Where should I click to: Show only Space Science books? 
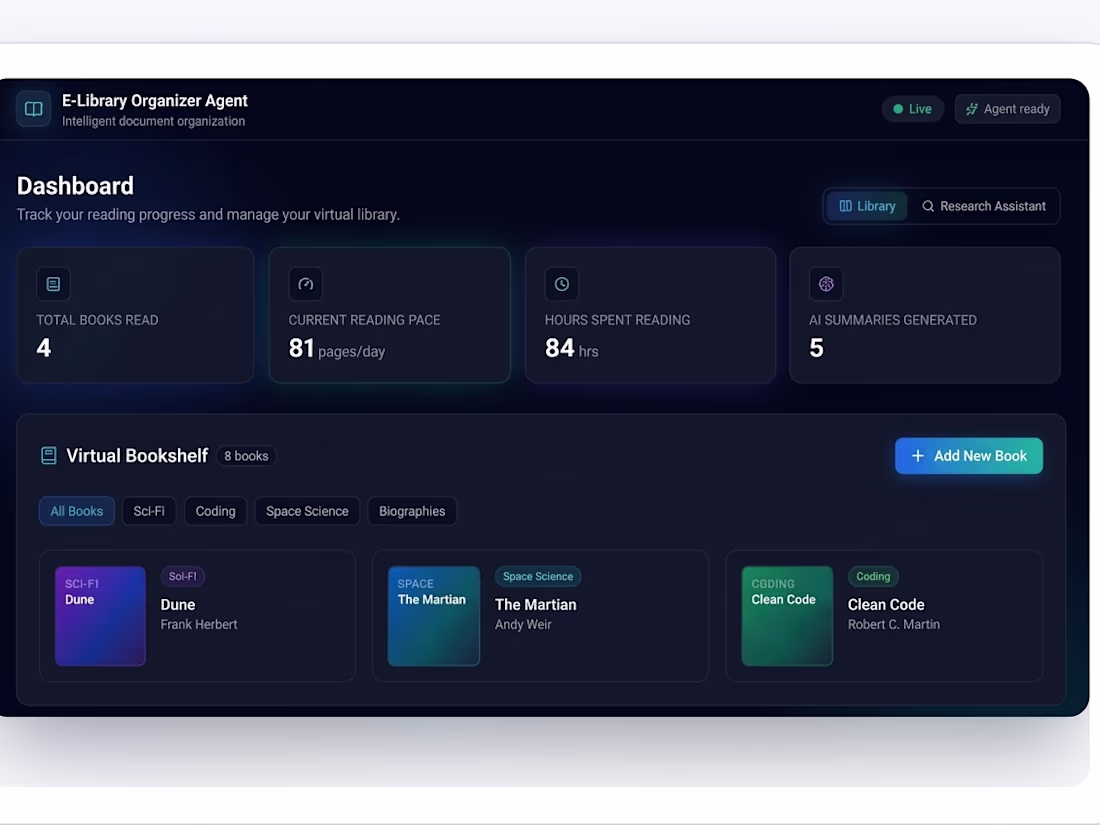pyautogui.click(x=307, y=511)
